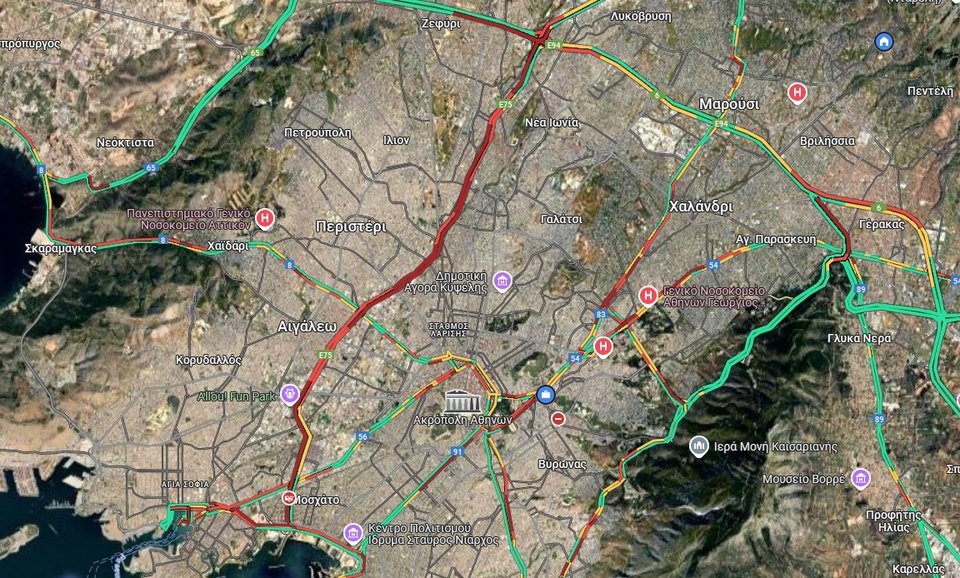Select the Χαλάνδρι place label

[x=701, y=206]
